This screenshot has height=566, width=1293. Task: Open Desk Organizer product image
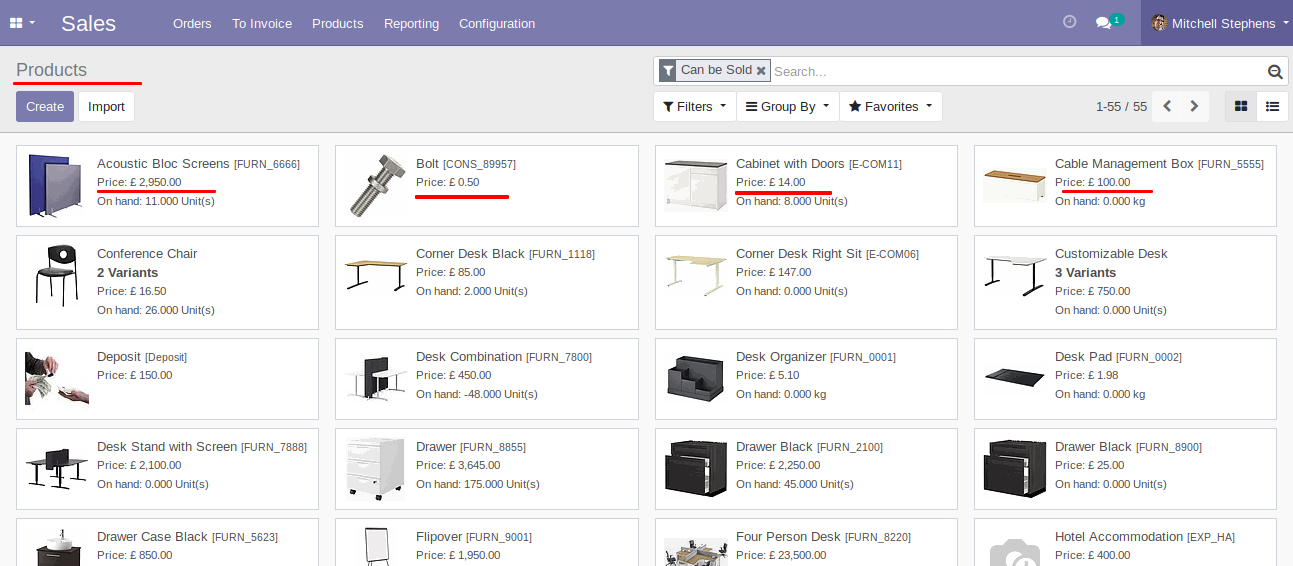(x=696, y=378)
